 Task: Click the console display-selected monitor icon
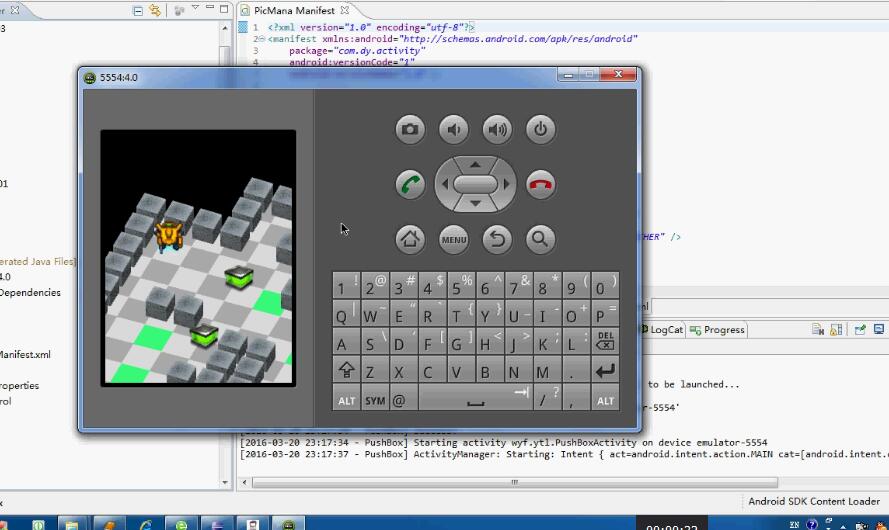pyautogui.click(x=879, y=329)
